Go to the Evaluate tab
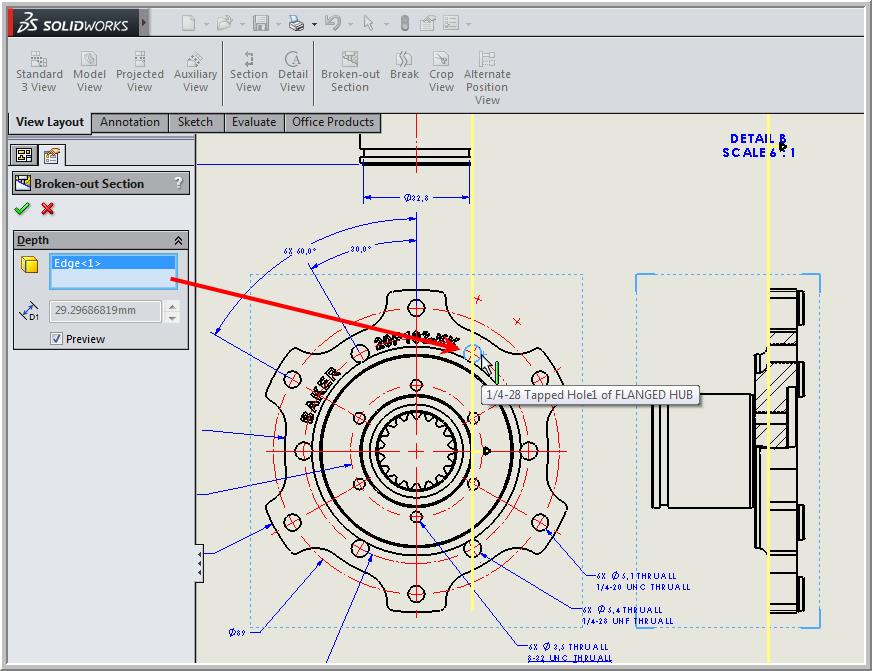Viewport: 872px width, 671px height. click(254, 122)
